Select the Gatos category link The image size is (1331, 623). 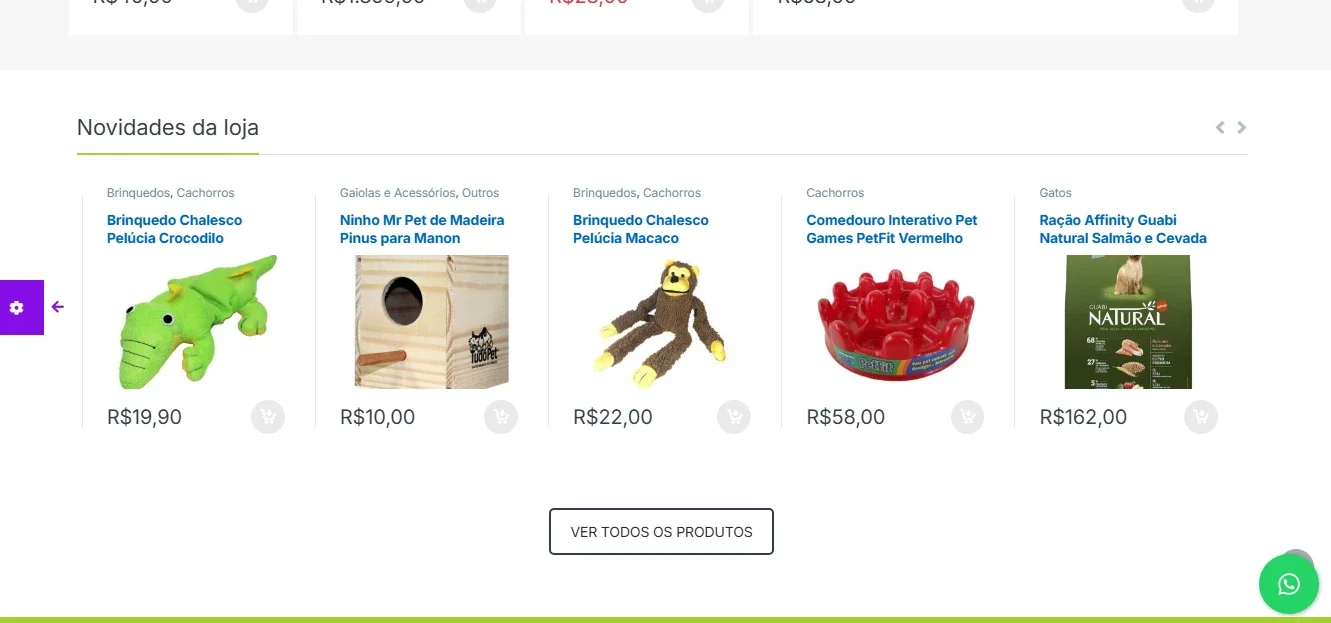1055,193
